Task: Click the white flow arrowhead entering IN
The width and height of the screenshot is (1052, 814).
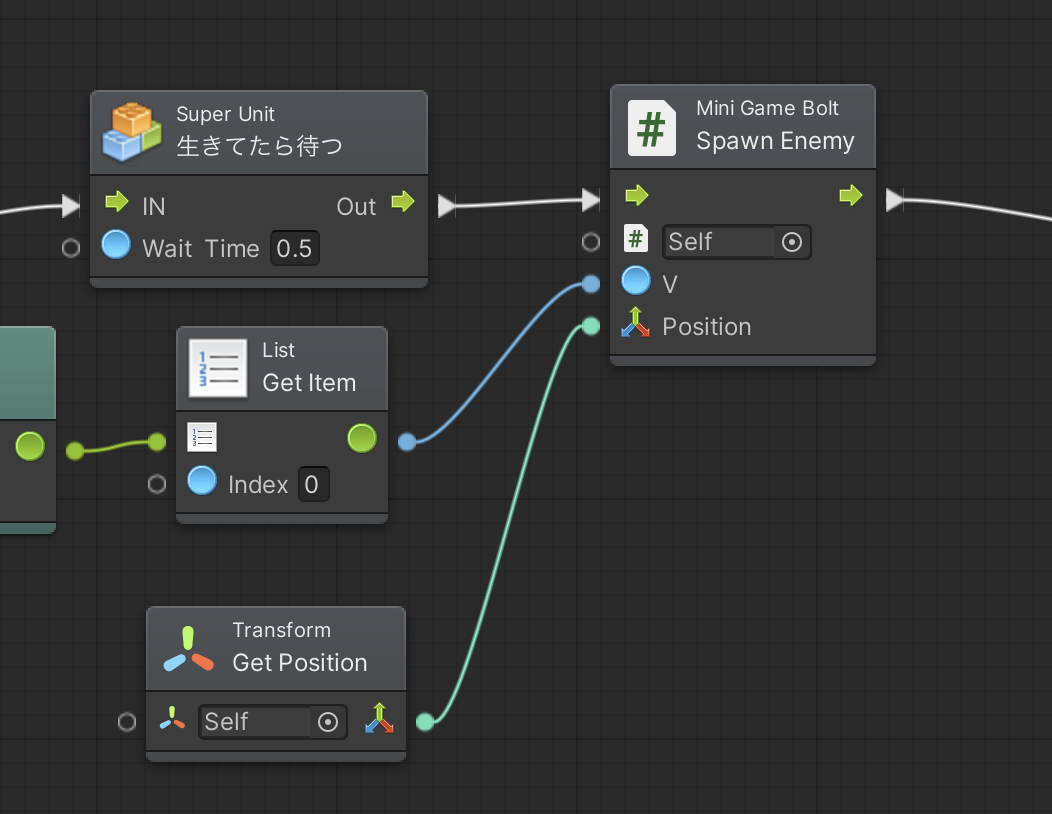Action: click(70, 205)
